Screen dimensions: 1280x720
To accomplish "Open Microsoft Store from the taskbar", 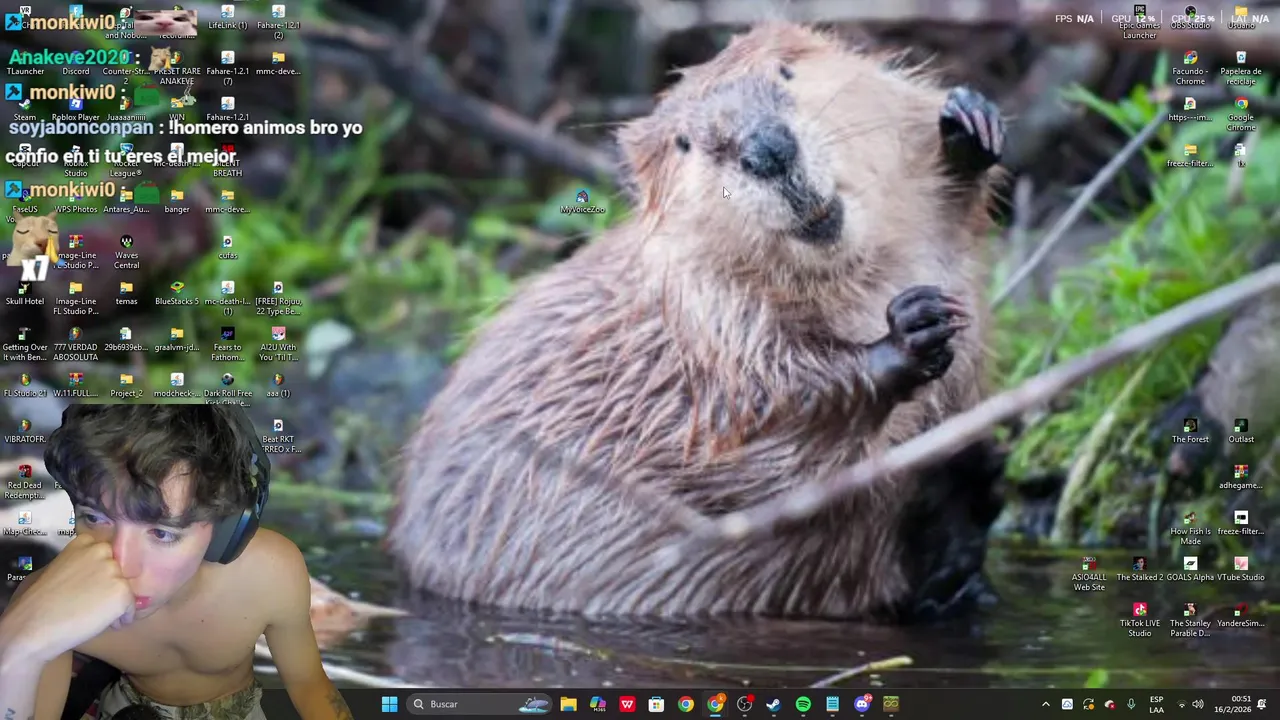I will point(656,704).
